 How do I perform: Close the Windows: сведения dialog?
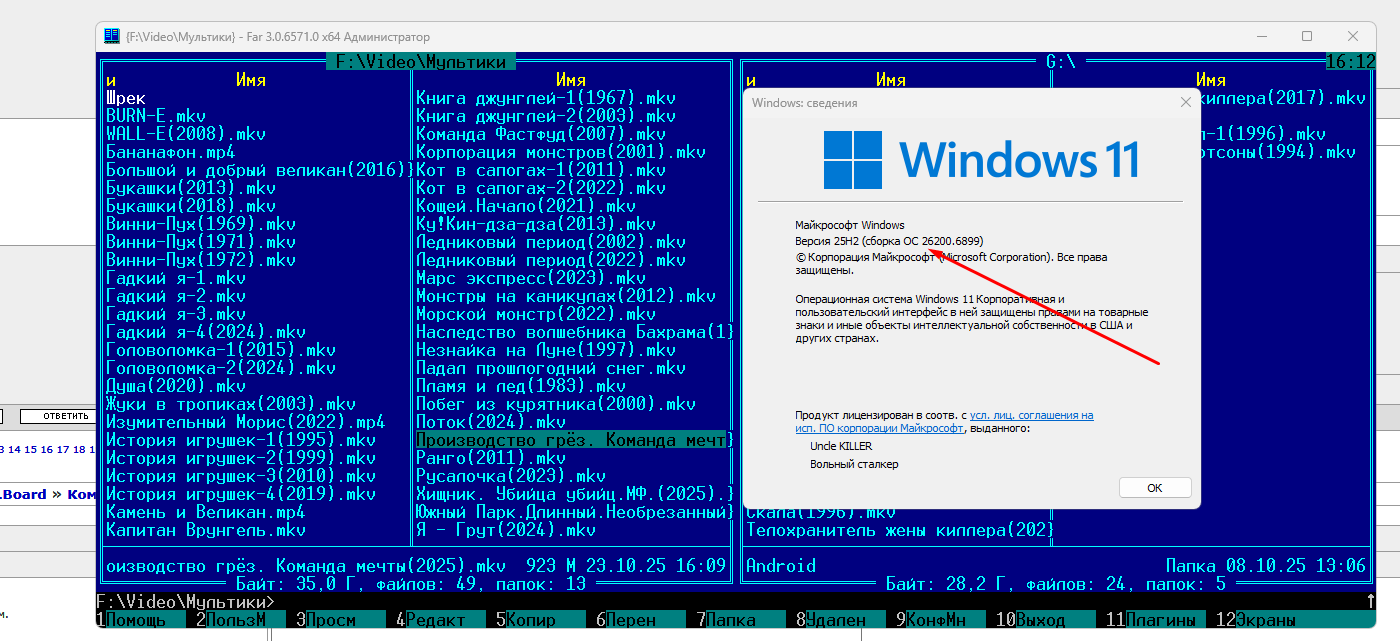1186,102
